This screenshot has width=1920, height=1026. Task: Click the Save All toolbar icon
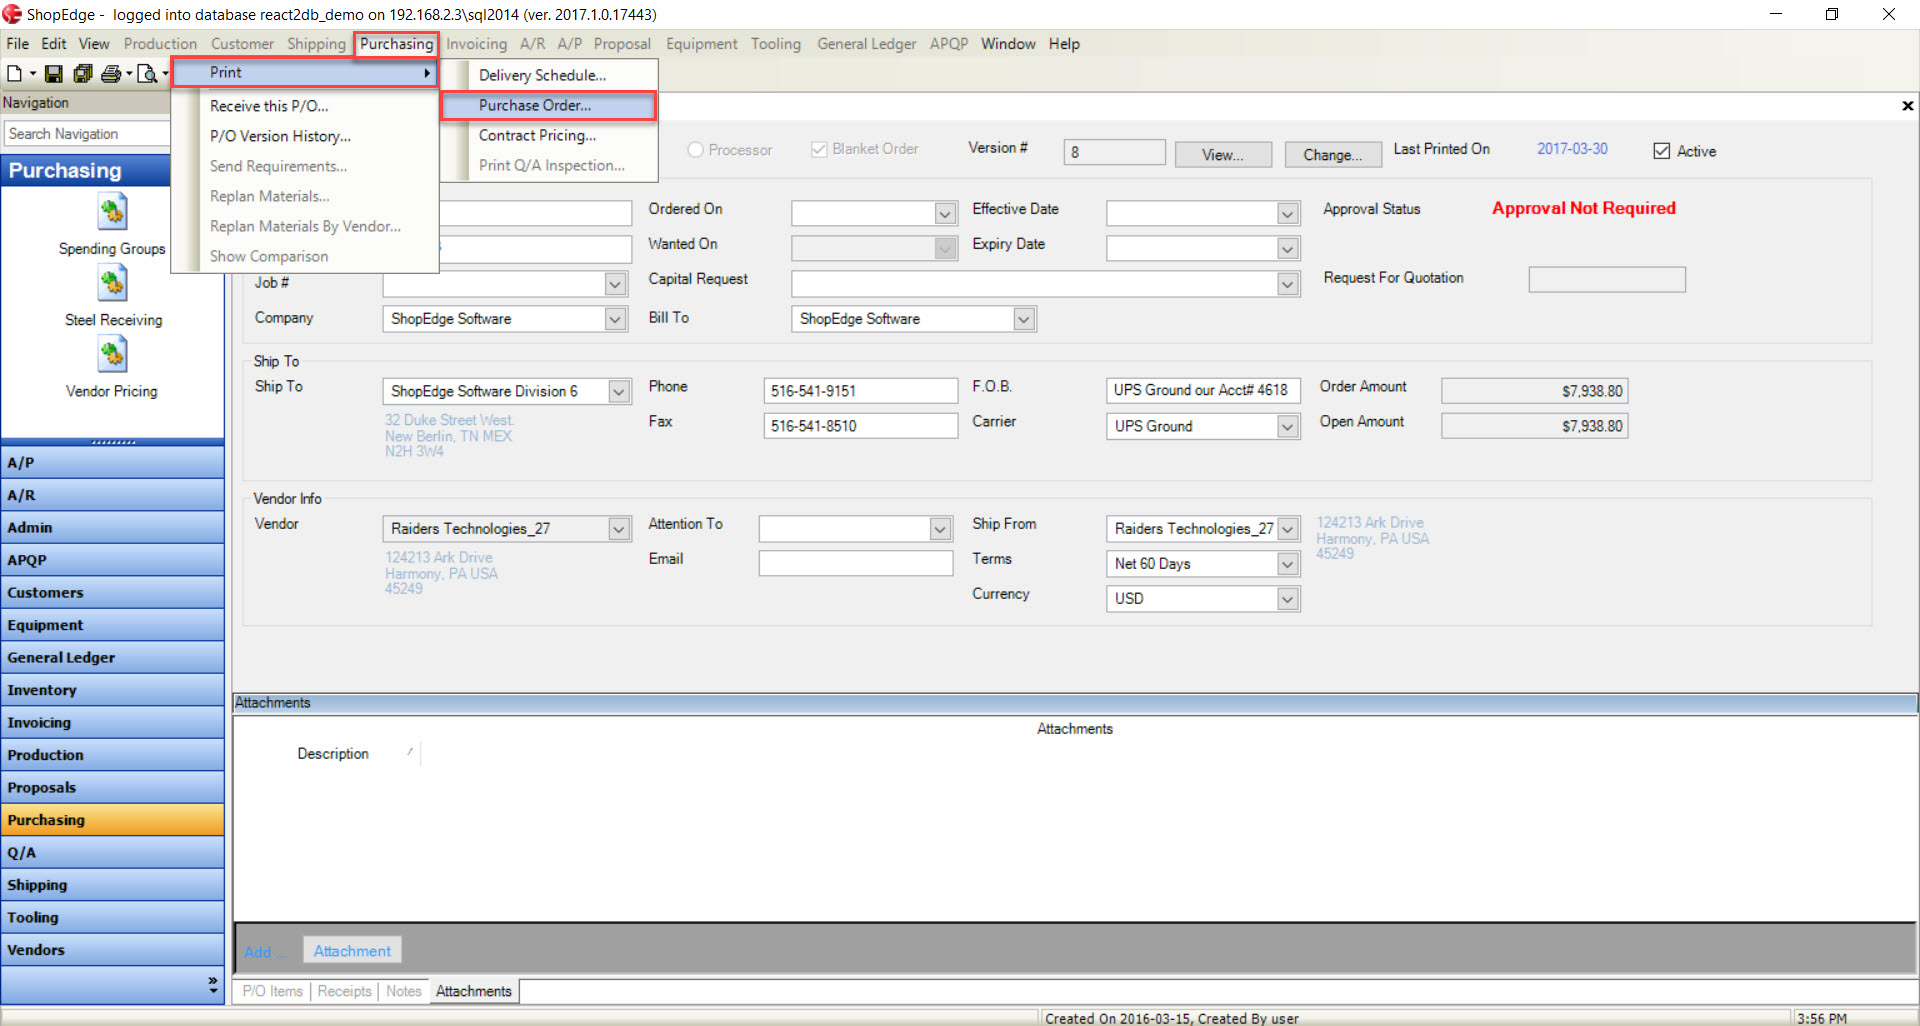[x=83, y=73]
